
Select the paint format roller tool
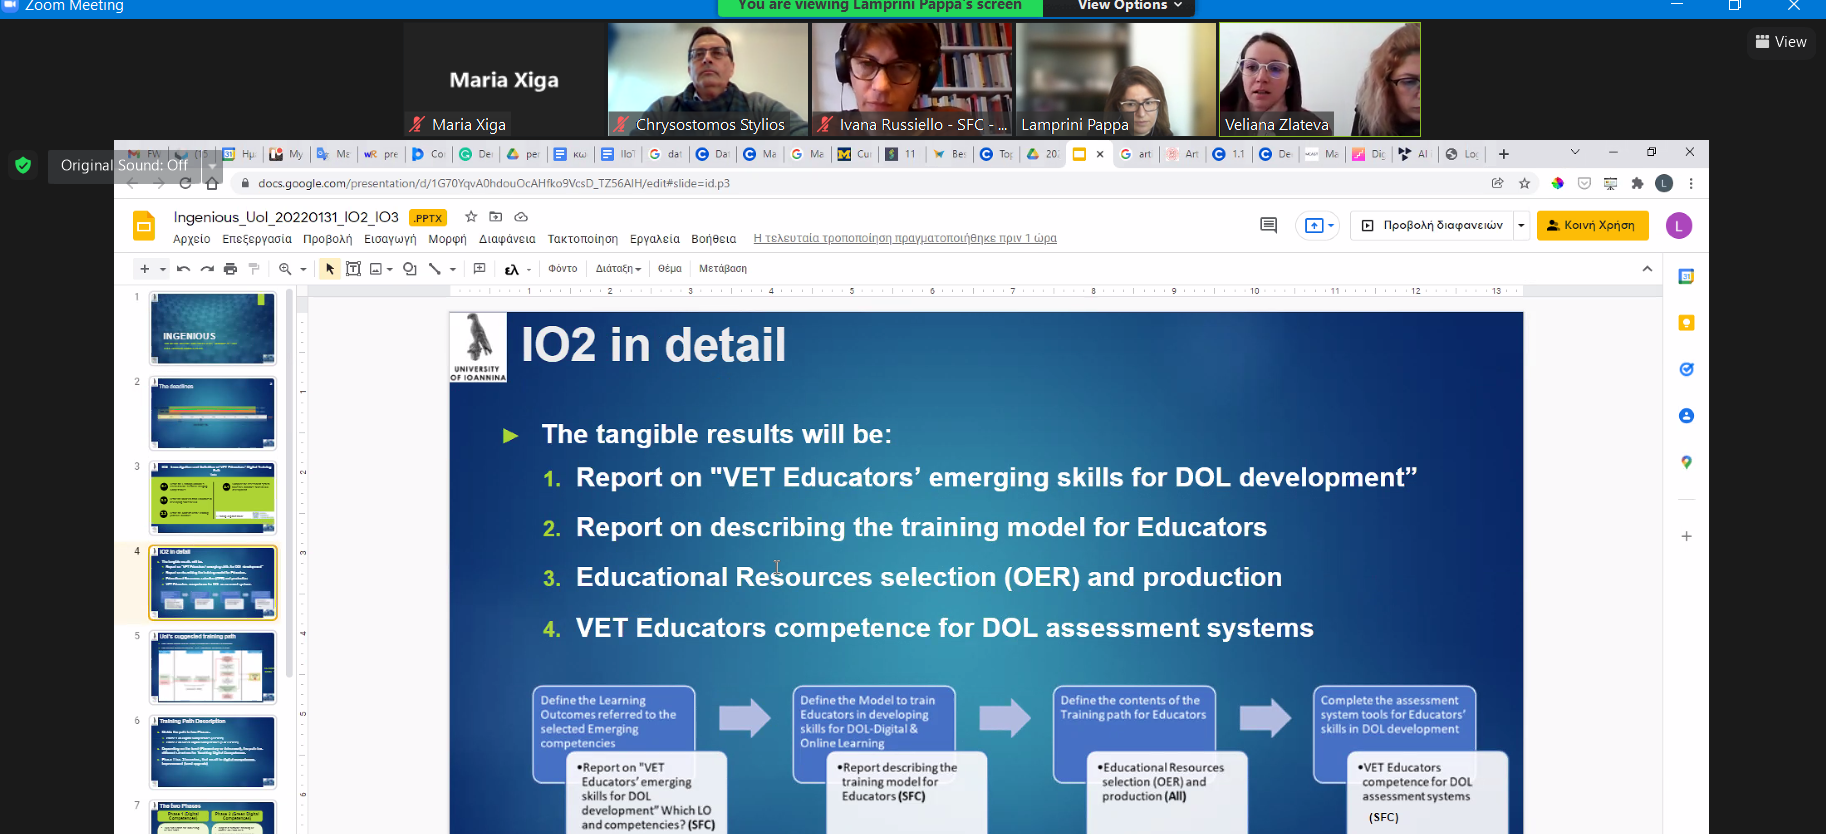(254, 269)
